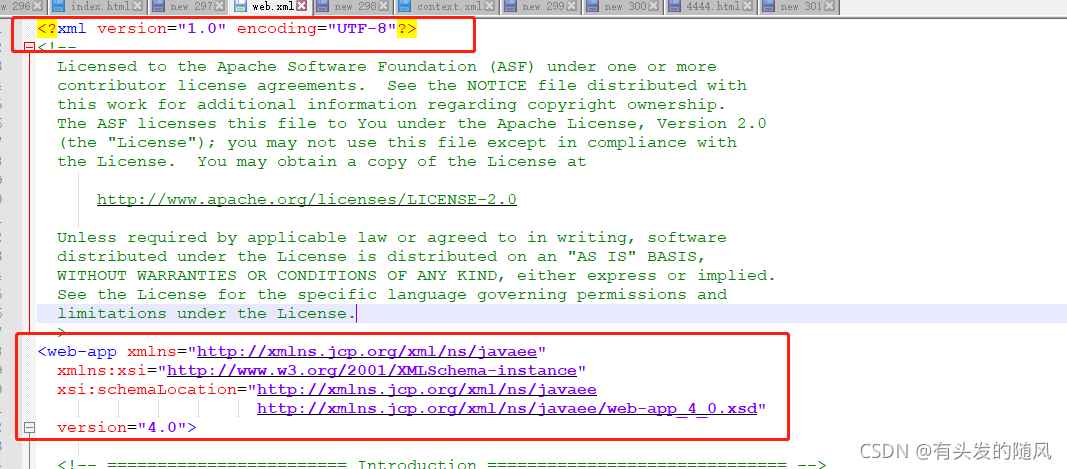The height and width of the screenshot is (469, 1067).
Task: Switch to the new 301 tab
Action: [x=799, y=7]
